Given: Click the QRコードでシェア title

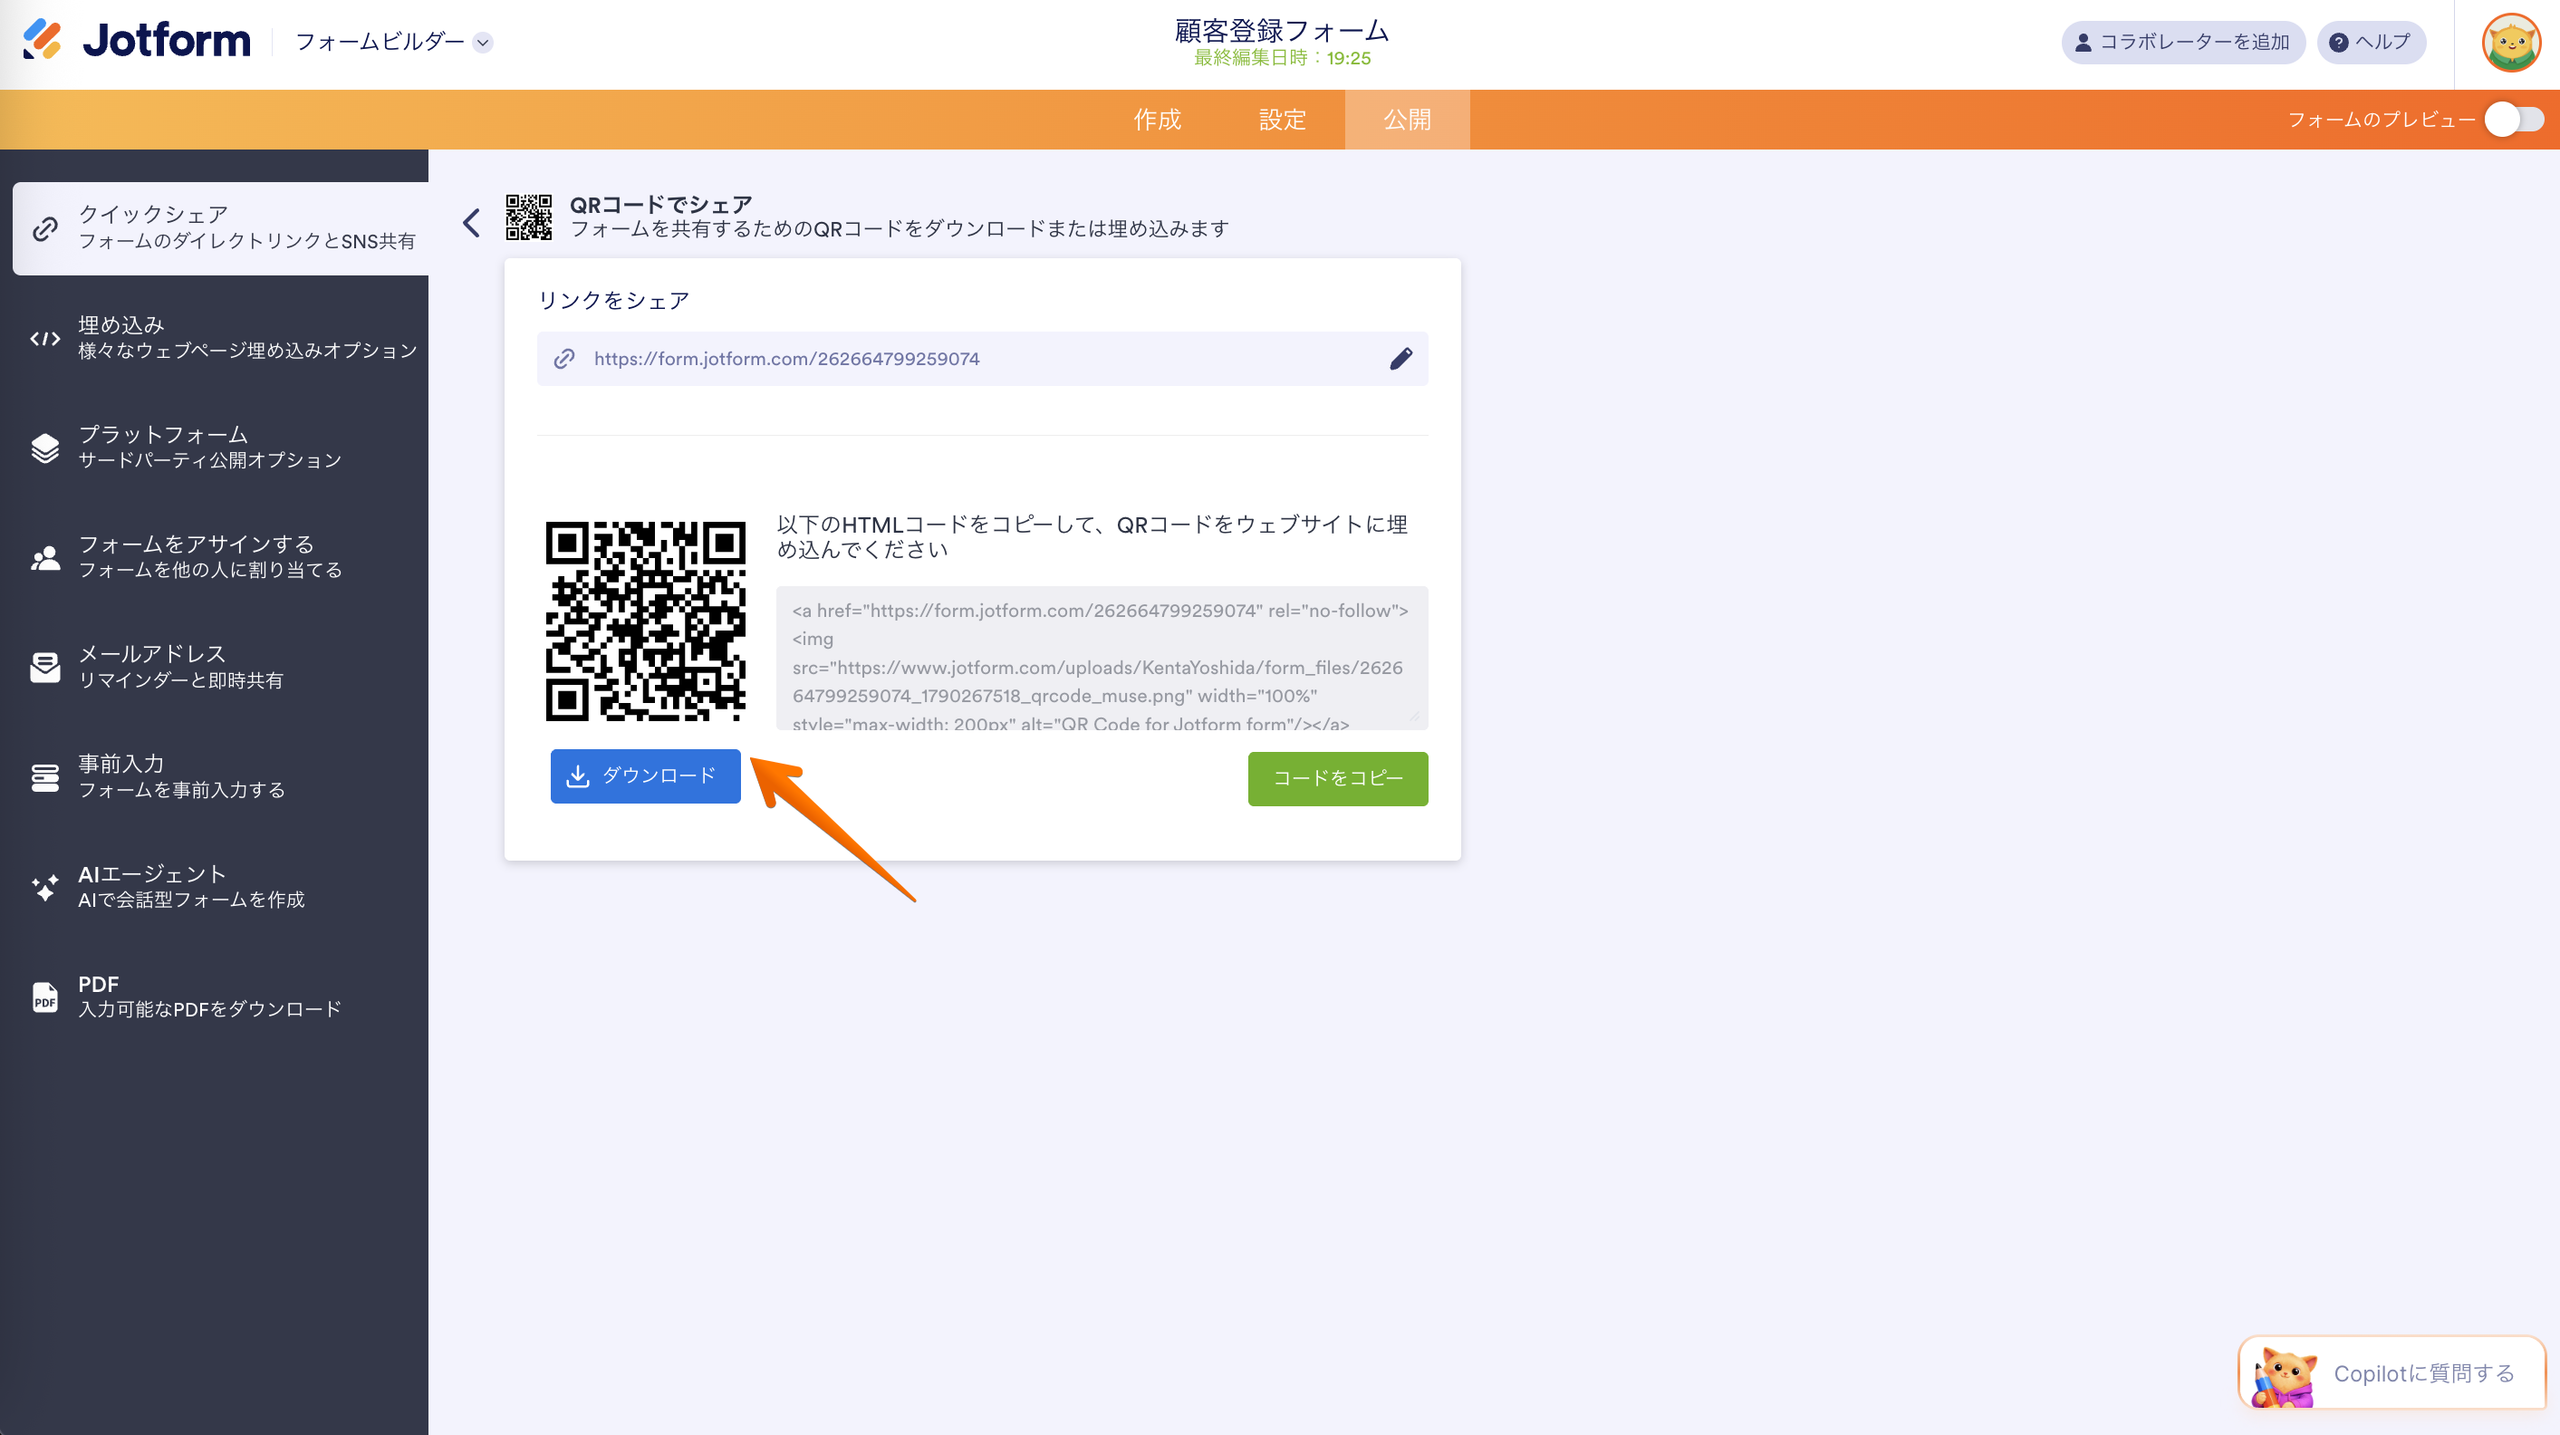Looking at the screenshot, I should 660,205.
